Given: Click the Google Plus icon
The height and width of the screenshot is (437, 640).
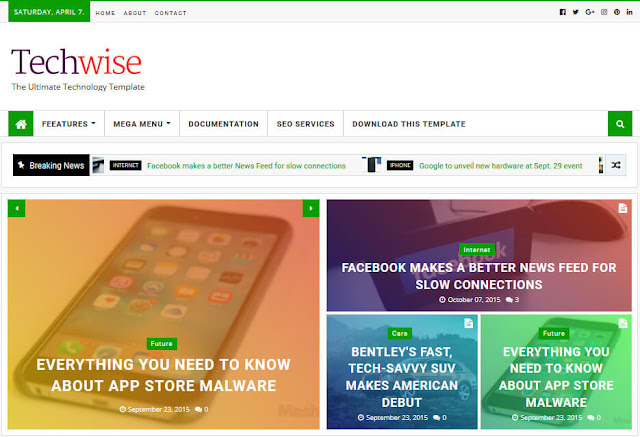Looking at the screenshot, I should point(591,12).
